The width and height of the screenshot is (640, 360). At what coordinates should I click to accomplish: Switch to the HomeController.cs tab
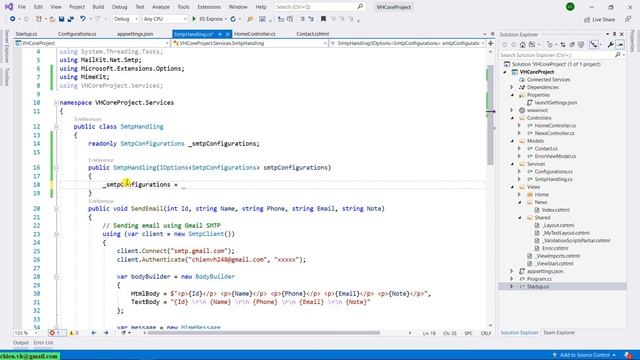pyautogui.click(x=255, y=34)
